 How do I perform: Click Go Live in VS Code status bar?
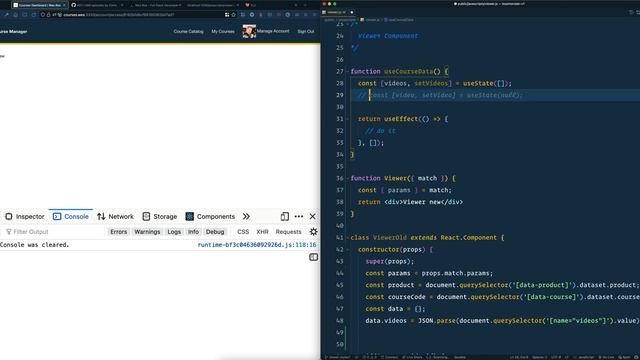coord(607,357)
